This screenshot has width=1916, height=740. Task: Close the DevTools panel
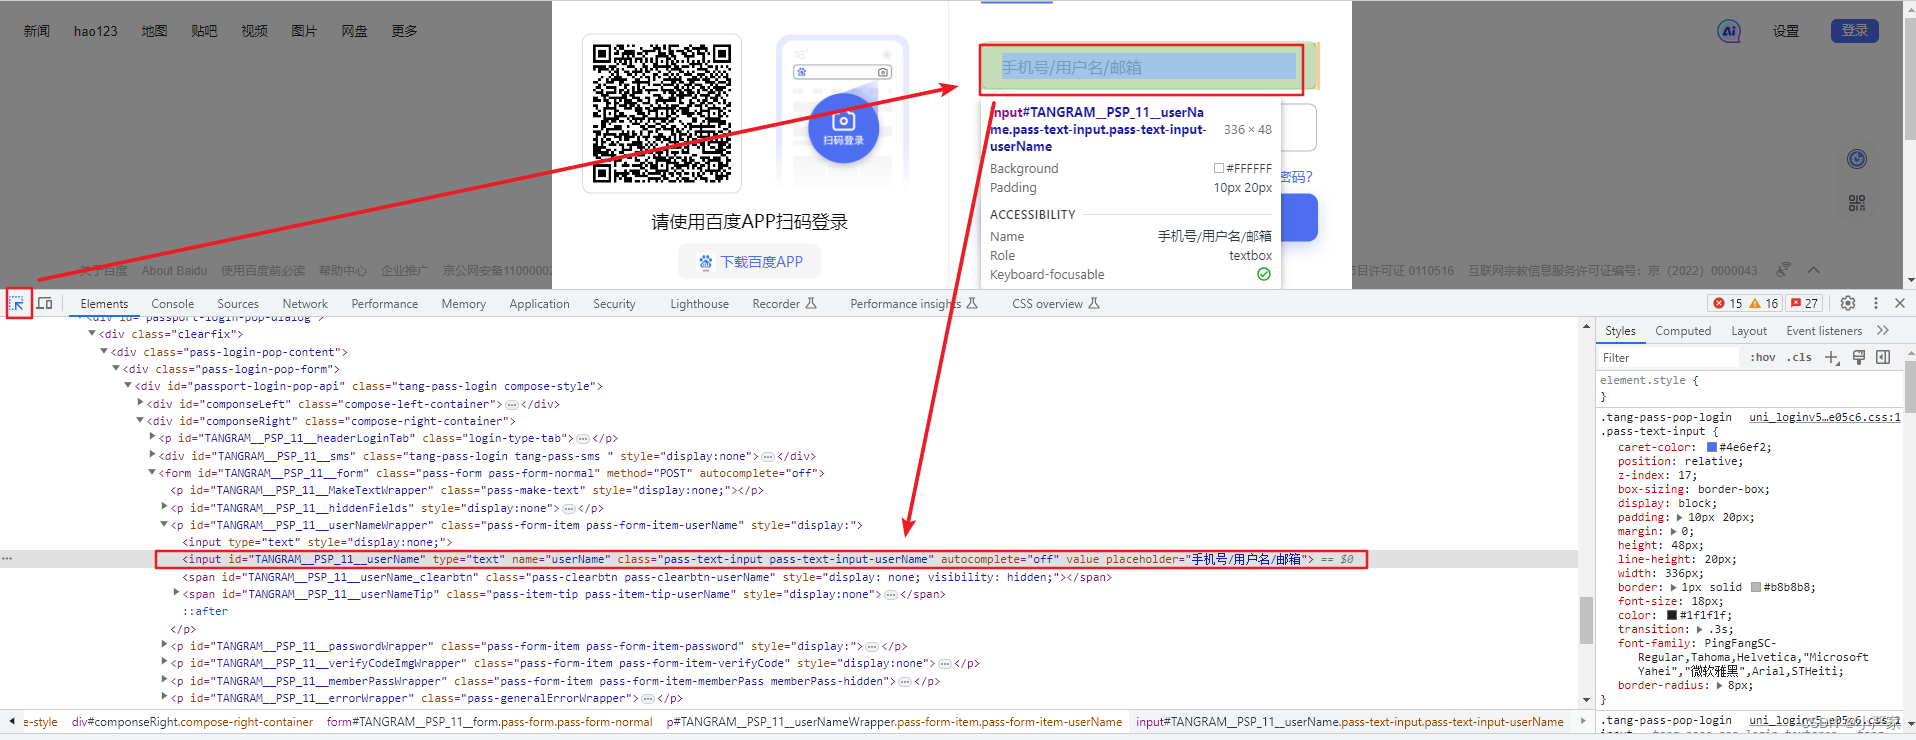coord(1900,303)
